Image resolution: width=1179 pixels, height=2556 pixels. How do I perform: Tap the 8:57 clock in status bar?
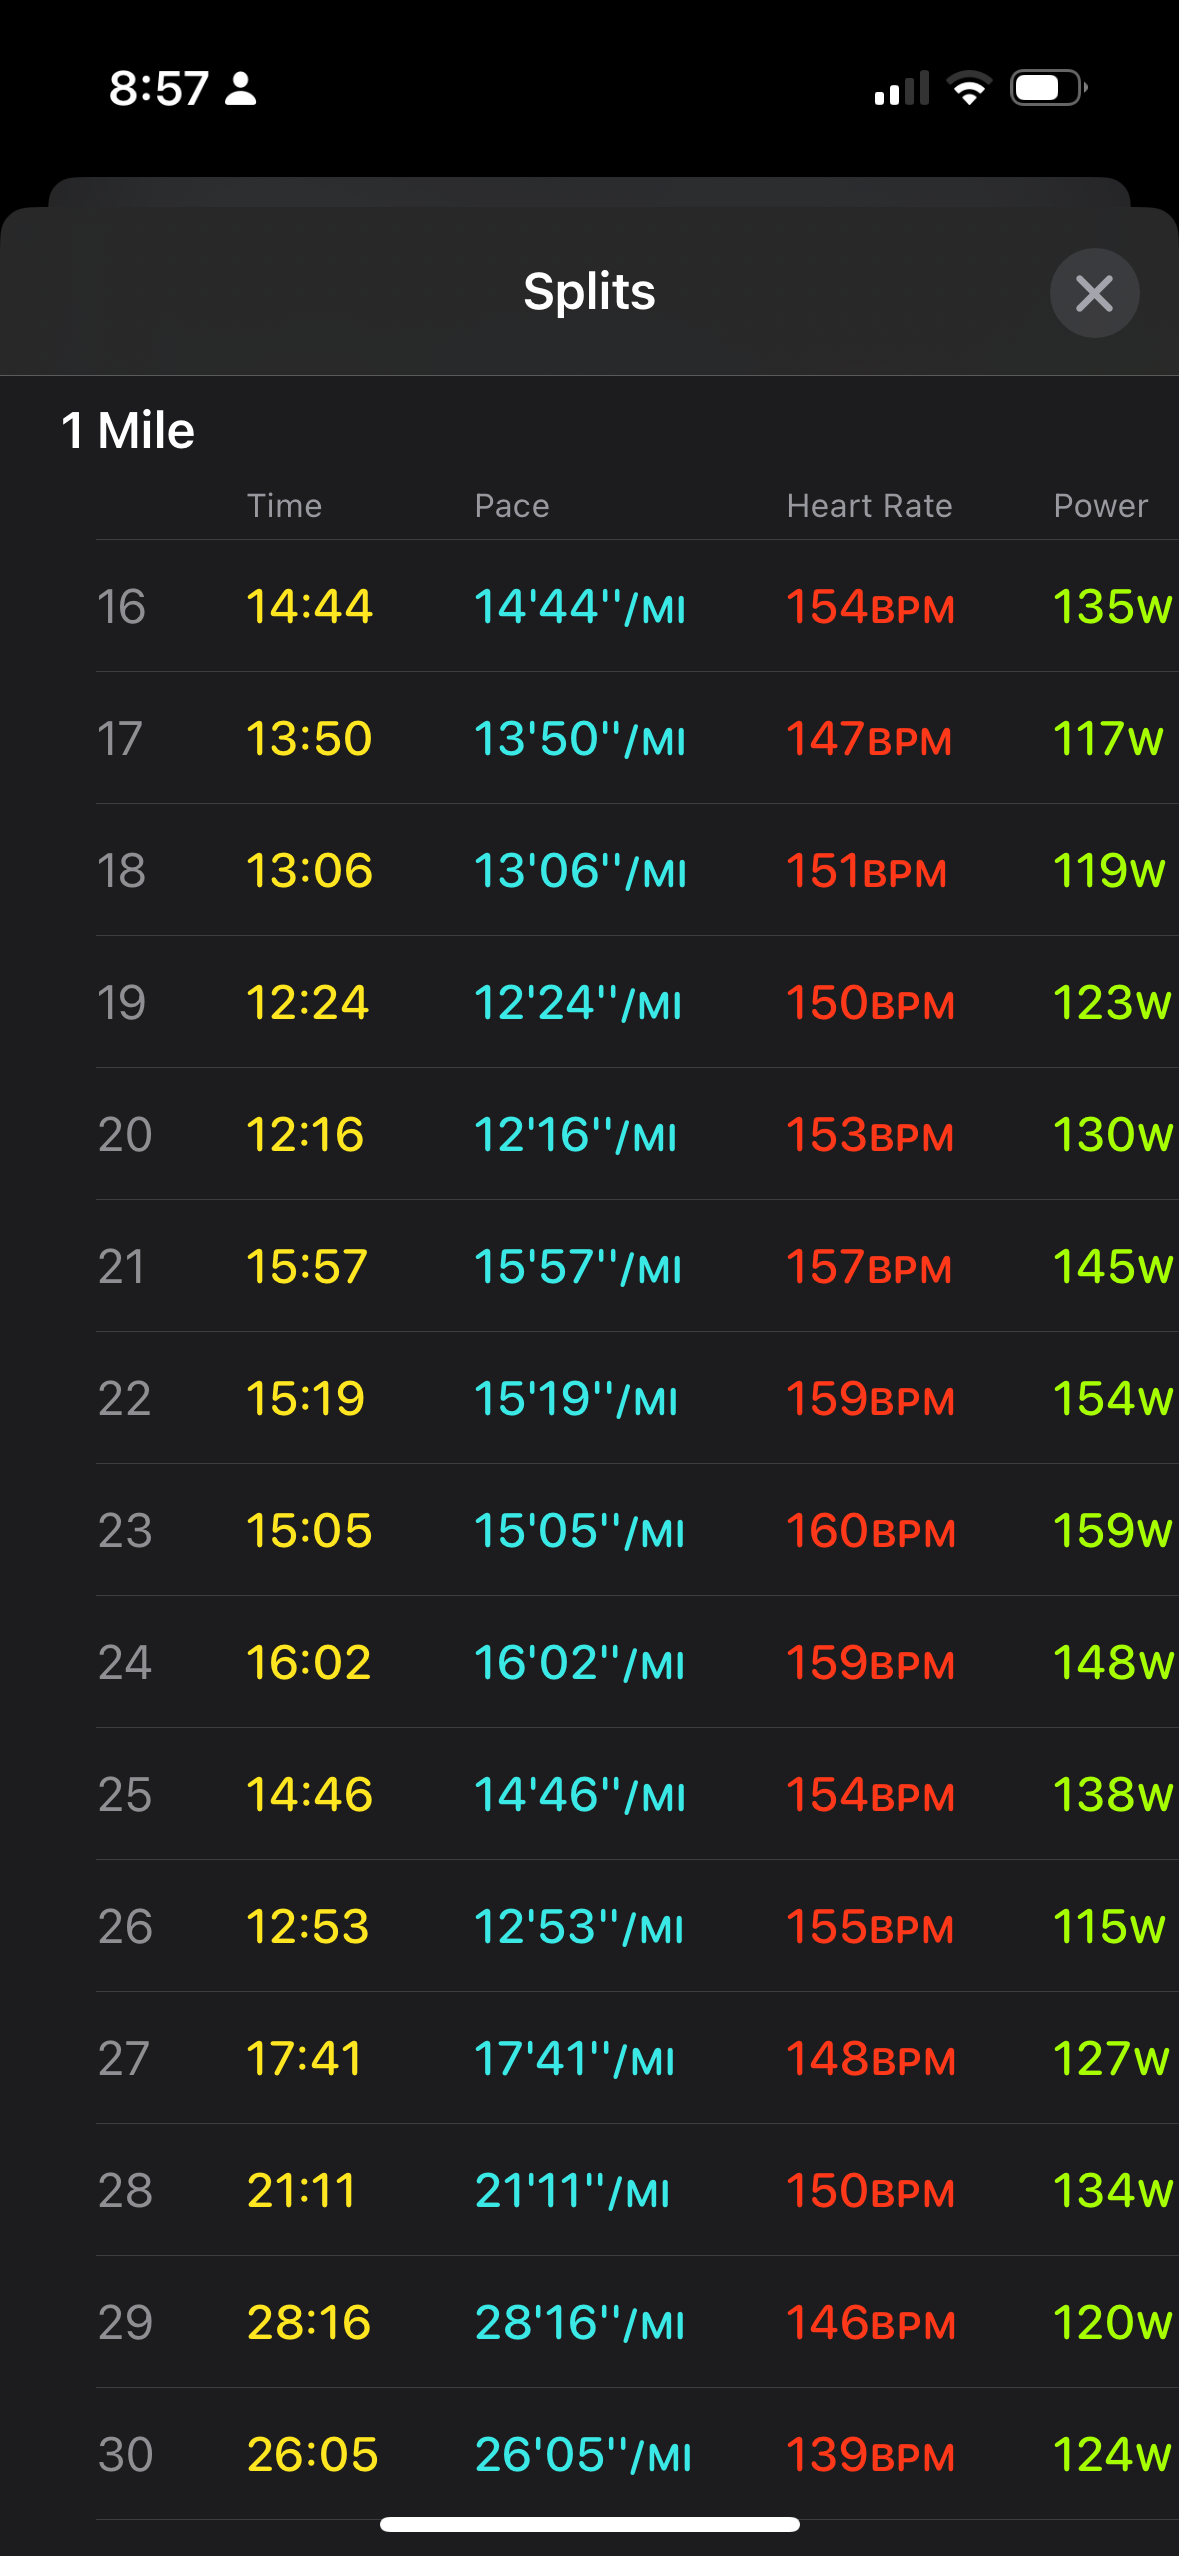coord(158,88)
